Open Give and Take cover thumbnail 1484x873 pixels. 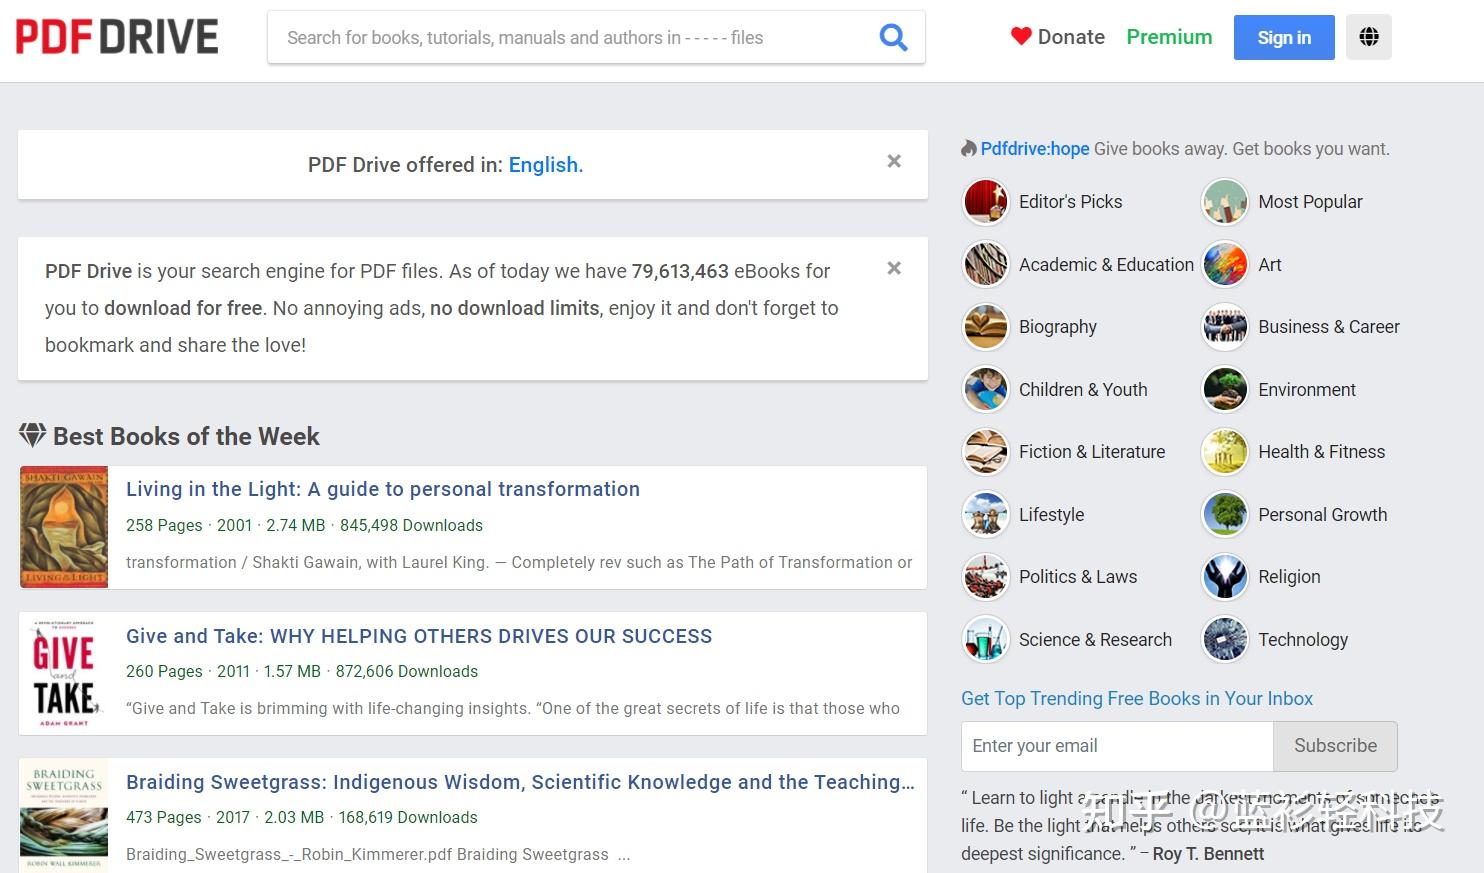(x=64, y=673)
